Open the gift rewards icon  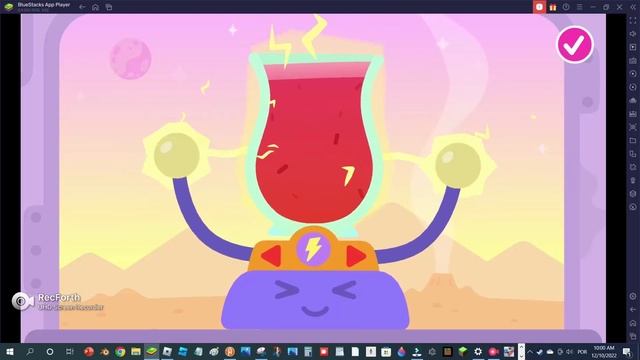[553, 7]
